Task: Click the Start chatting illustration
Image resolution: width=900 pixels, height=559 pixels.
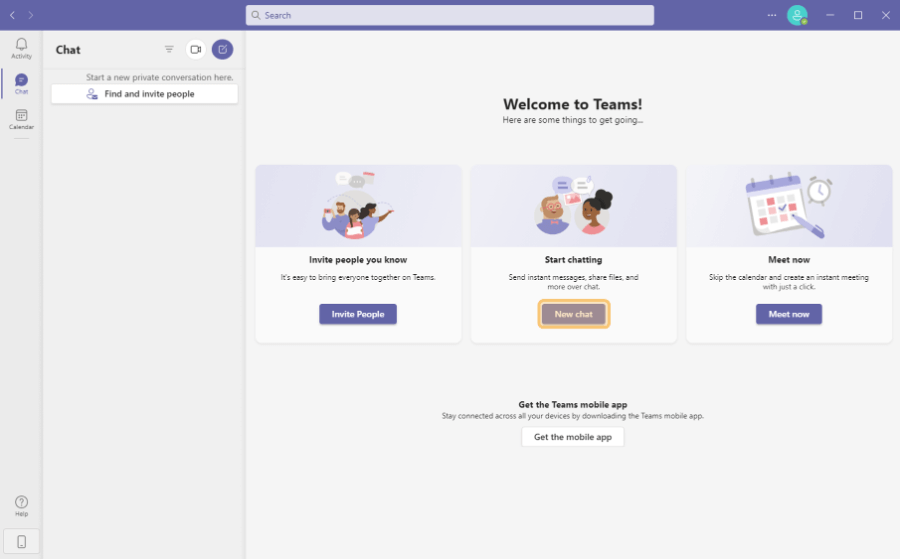Action: (x=573, y=205)
